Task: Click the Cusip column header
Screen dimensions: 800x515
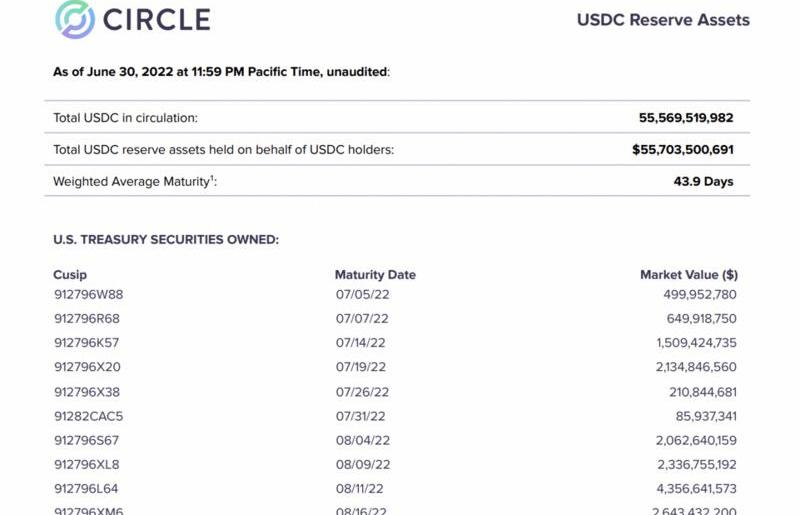Action: (x=70, y=275)
